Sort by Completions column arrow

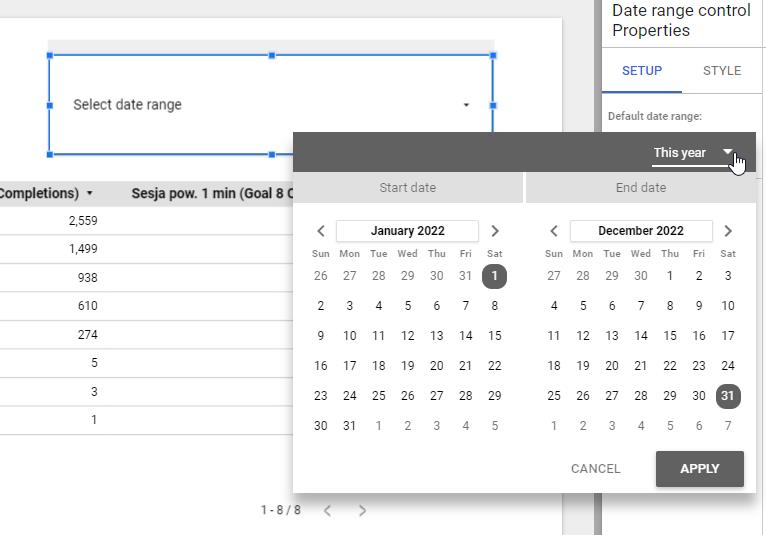pyautogui.click(x=90, y=193)
